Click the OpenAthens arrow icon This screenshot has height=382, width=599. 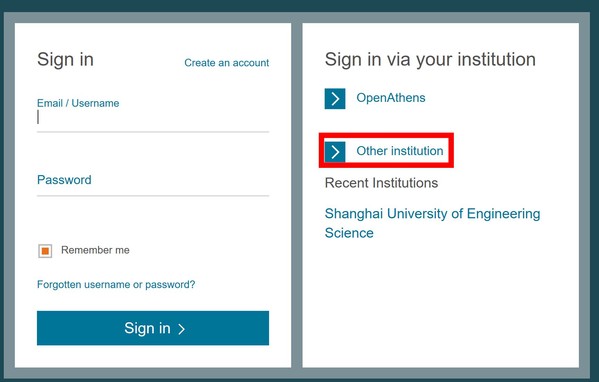point(335,99)
